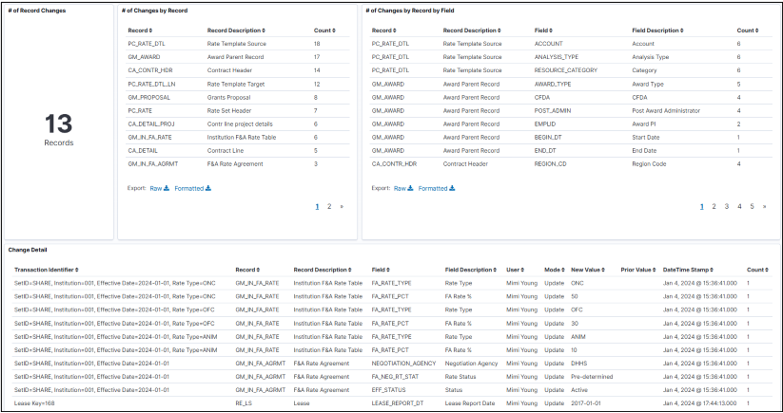Select Contract Line description cell
Viewport: 783px width, 413px height.
tap(225, 150)
